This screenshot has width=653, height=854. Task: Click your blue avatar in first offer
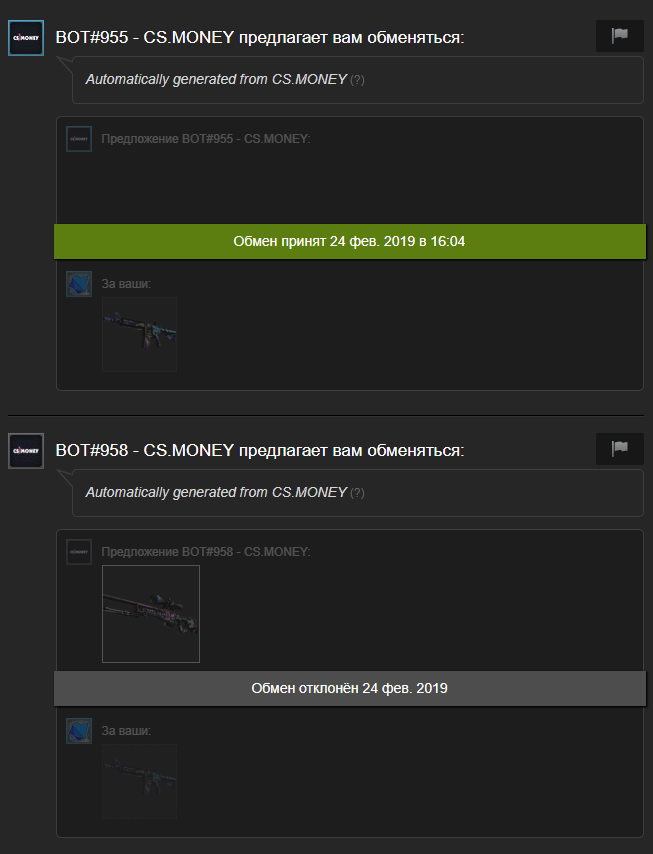pyautogui.click(x=79, y=284)
